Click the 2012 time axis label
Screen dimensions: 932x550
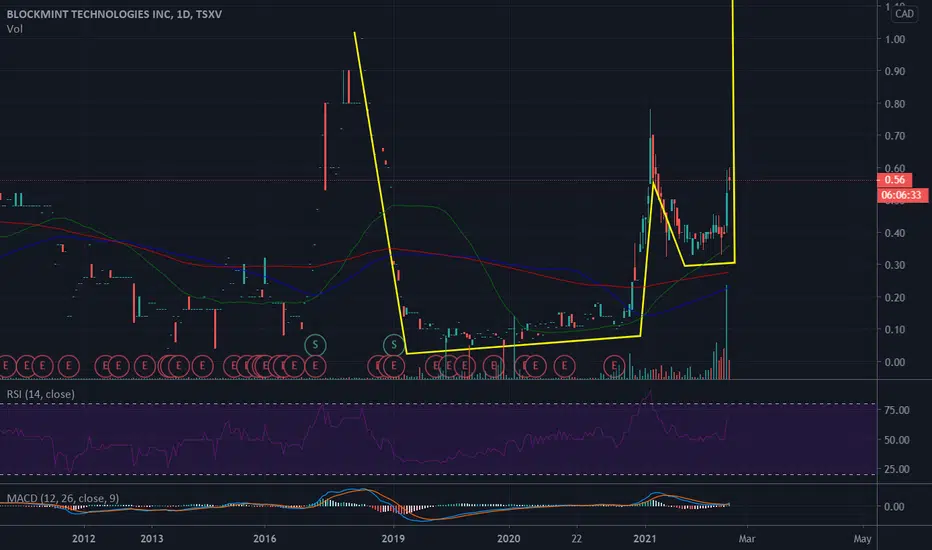pyautogui.click(x=83, y=539)
